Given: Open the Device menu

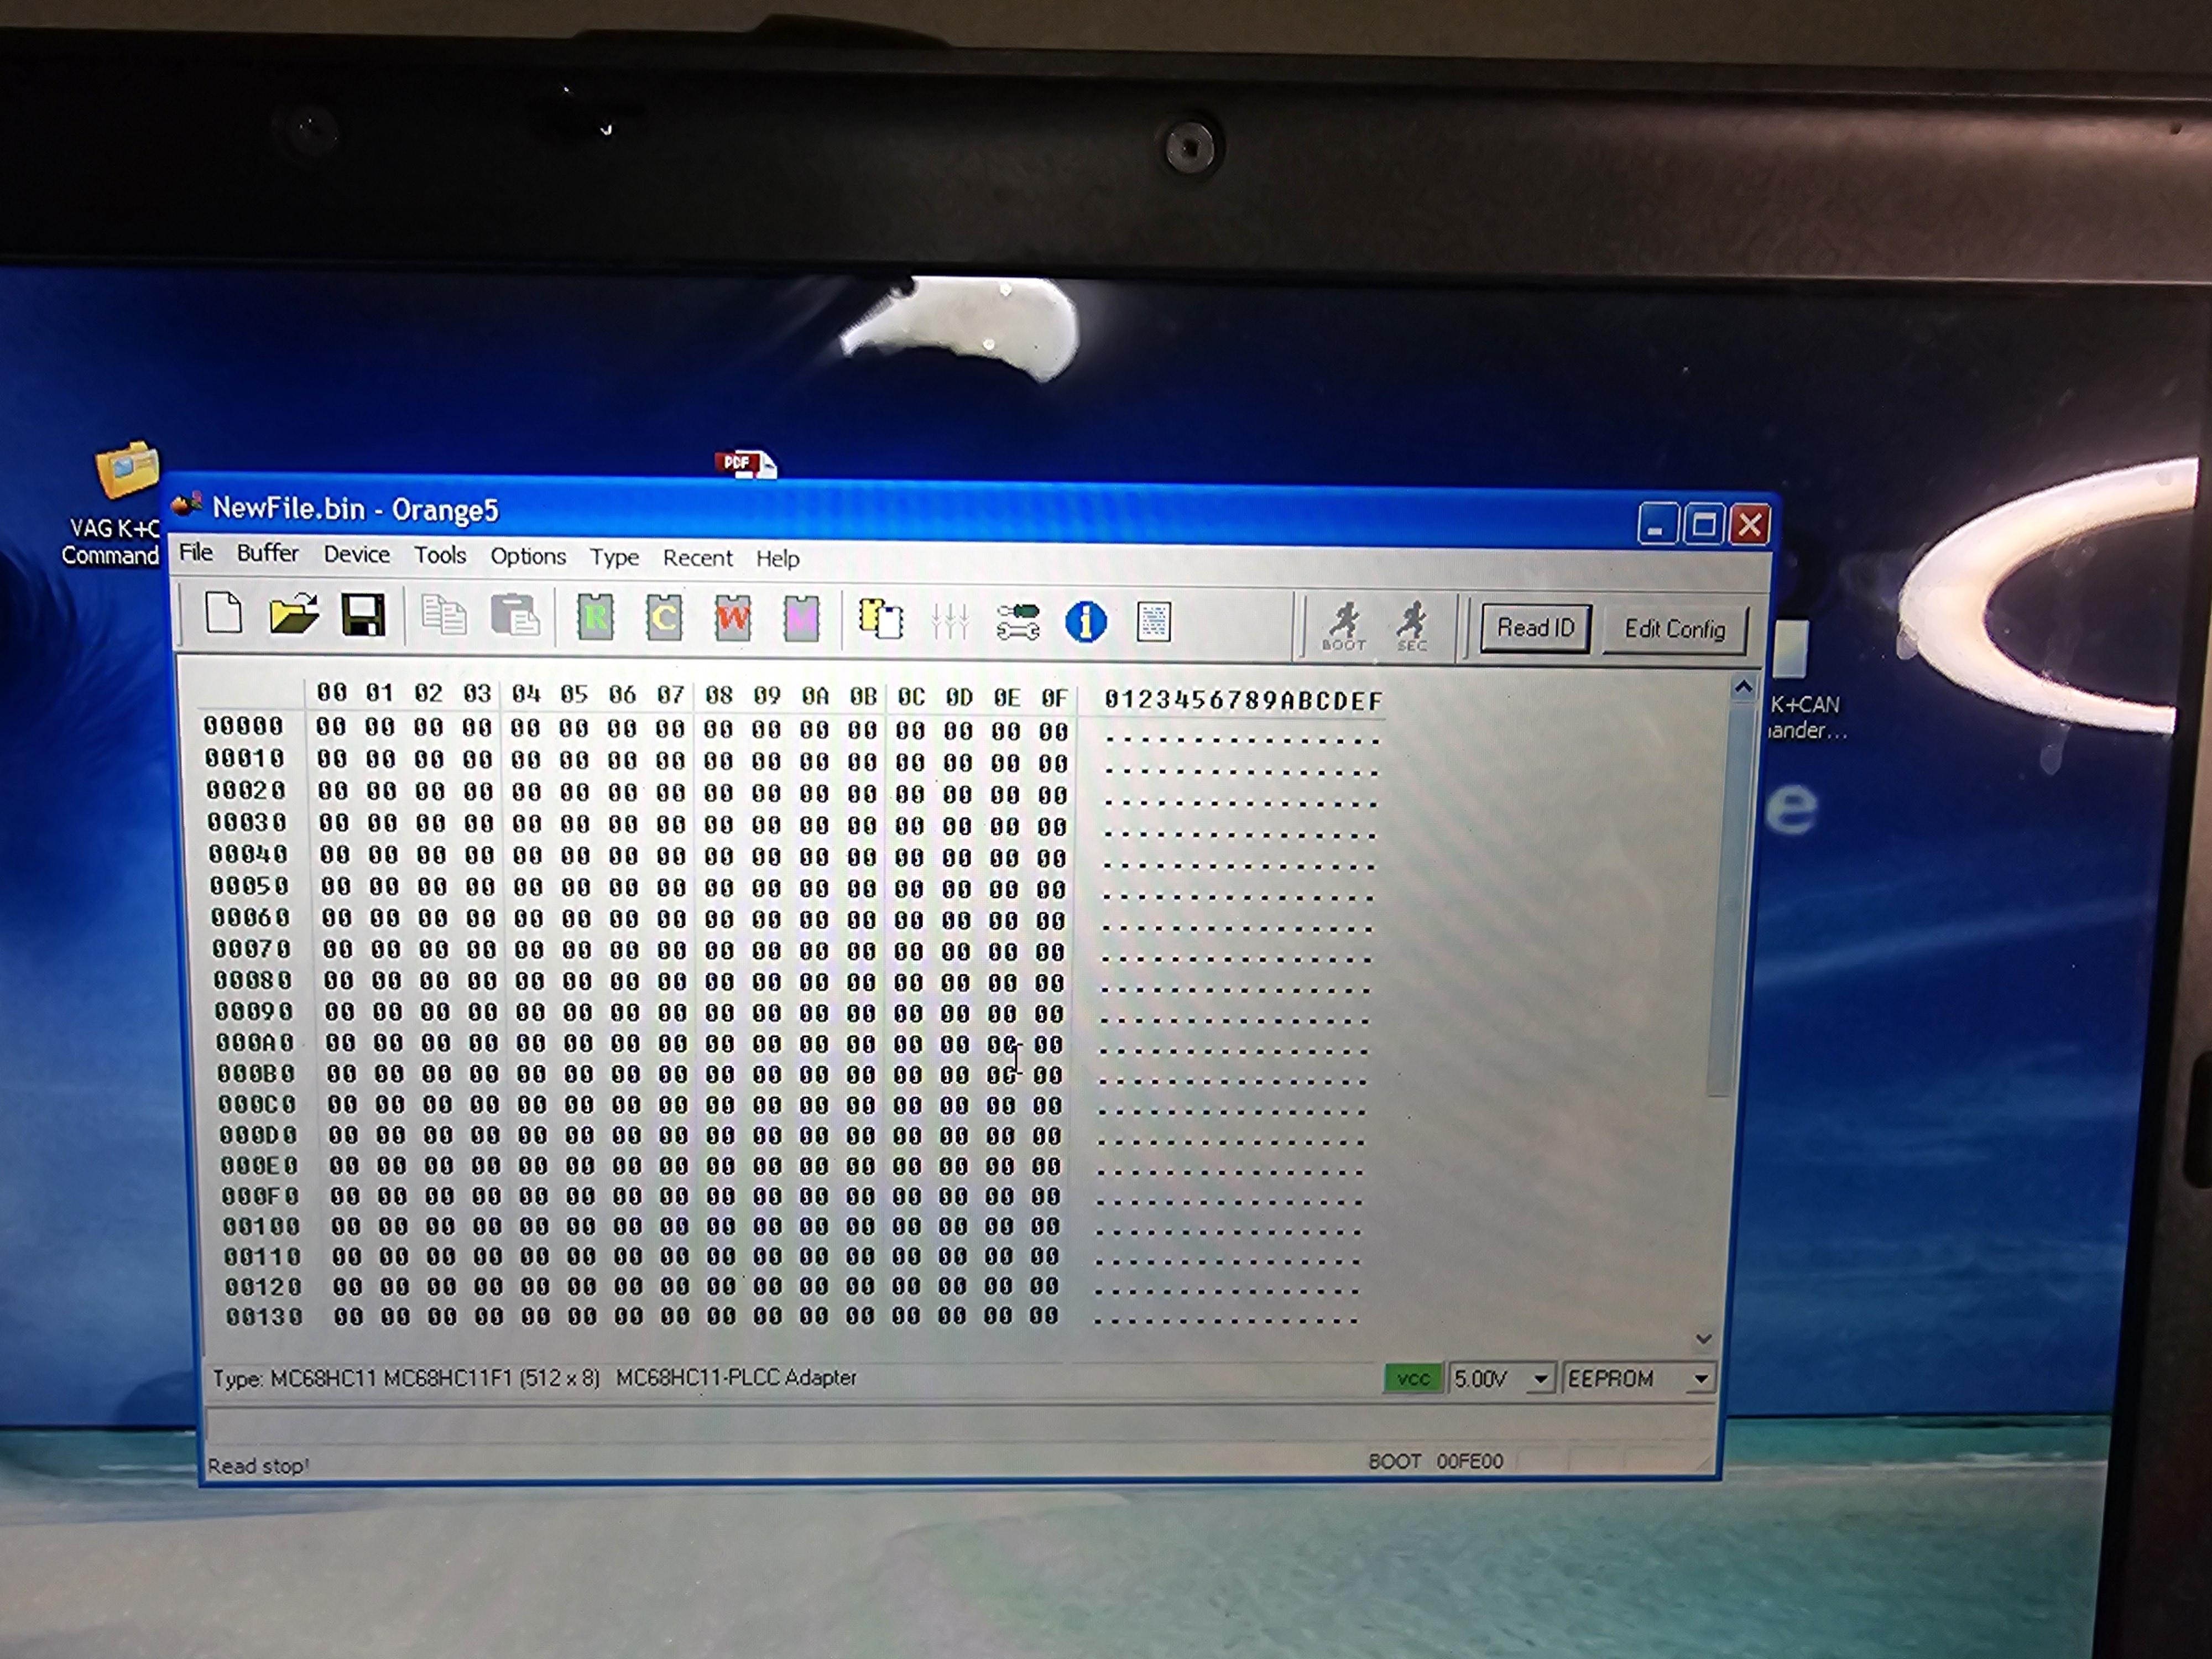Looking at the screenshot, I should pyautogui.click(x=356, y=555).
